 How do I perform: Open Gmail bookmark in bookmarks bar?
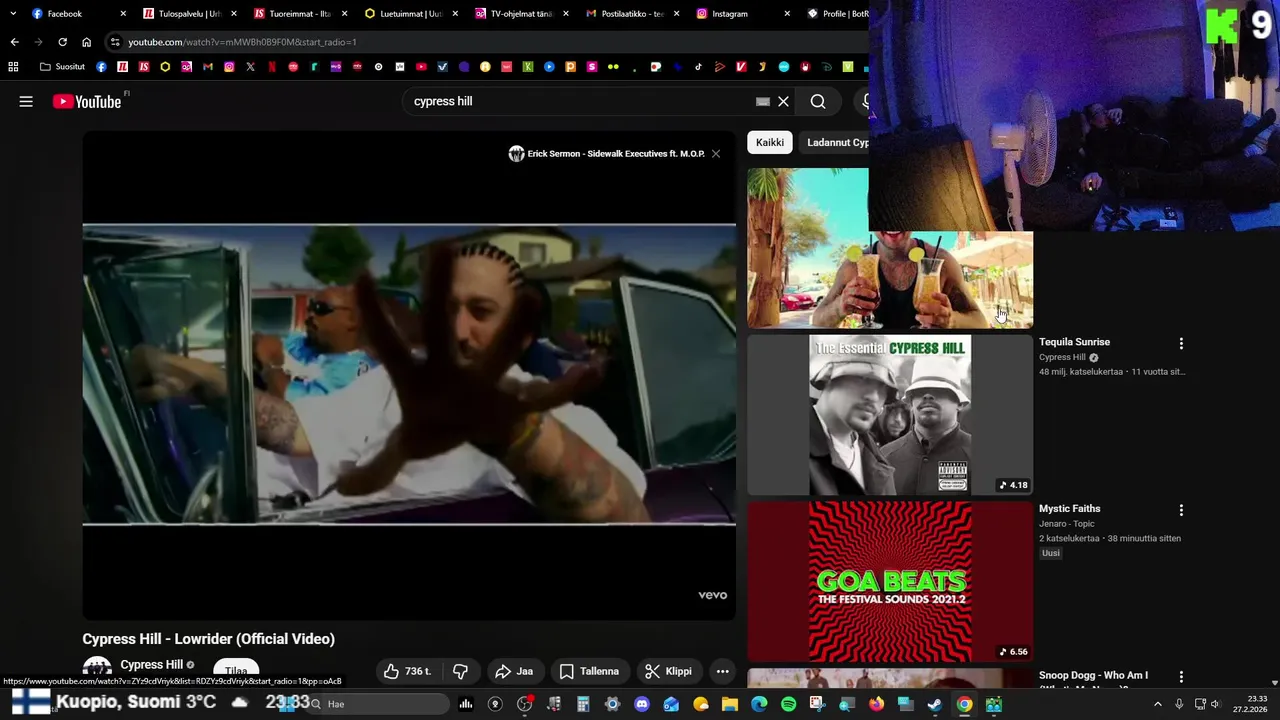[x=208, y=67]
